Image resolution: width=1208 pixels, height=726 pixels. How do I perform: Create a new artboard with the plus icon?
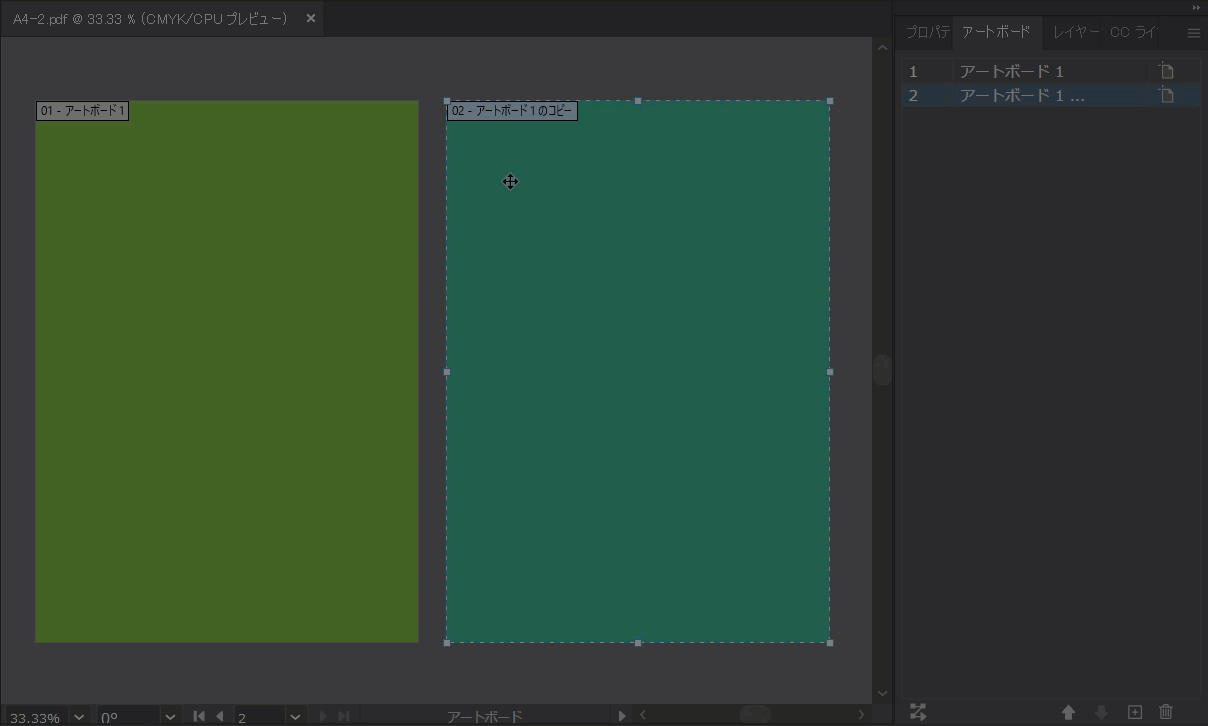coord(1134,712)
